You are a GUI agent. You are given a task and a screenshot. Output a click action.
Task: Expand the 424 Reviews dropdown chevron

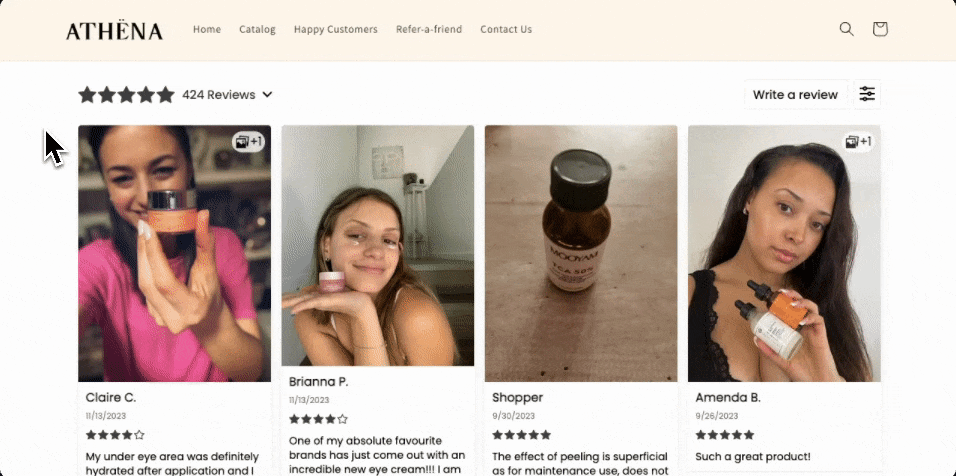click(268, 95)
